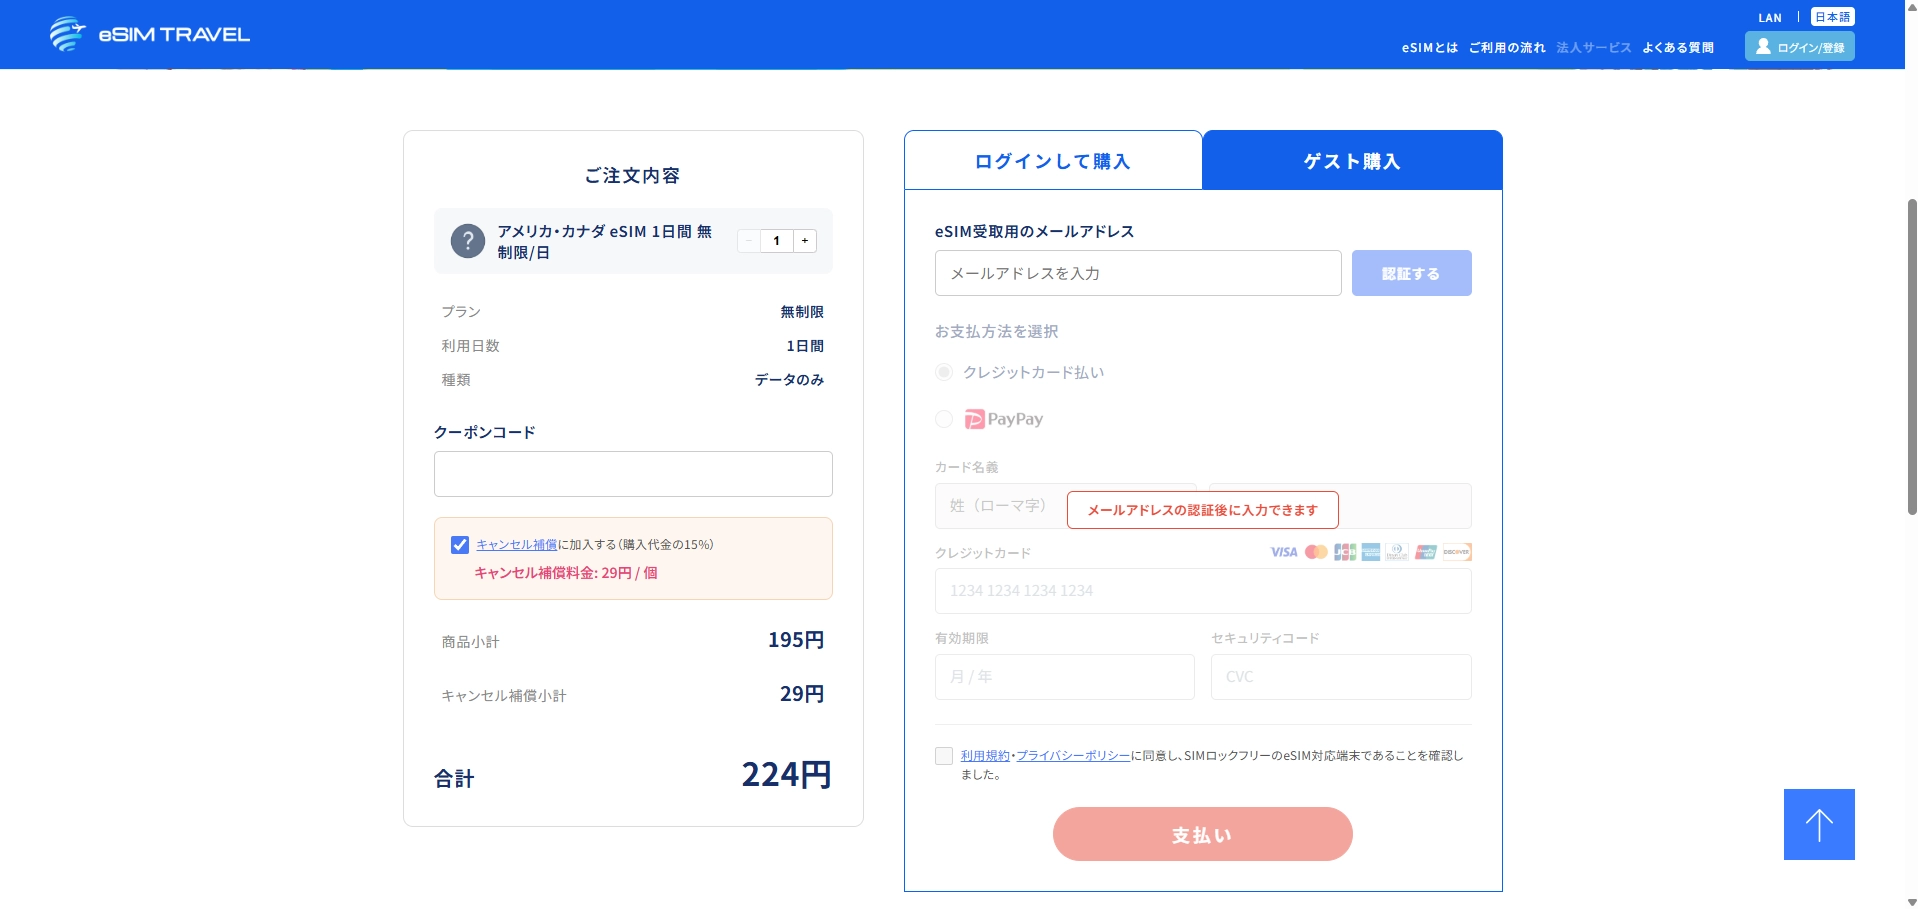Click the American Express icon

(1371, 551)
